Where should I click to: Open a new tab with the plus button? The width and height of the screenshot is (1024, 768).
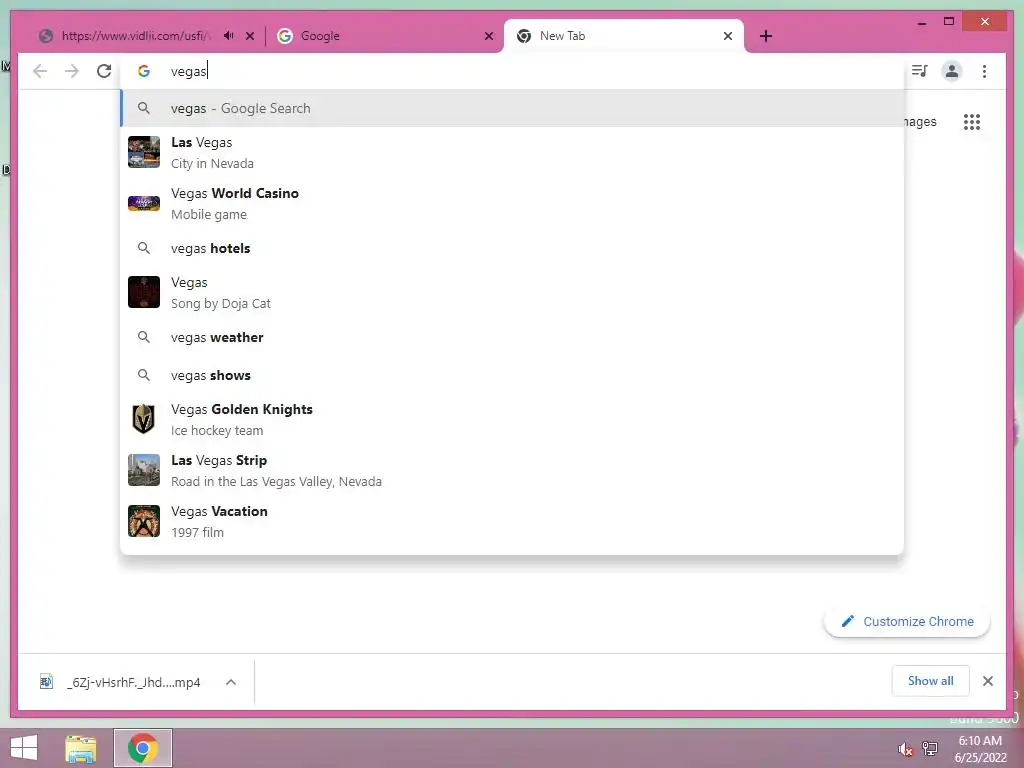click(x=766, y=36)
